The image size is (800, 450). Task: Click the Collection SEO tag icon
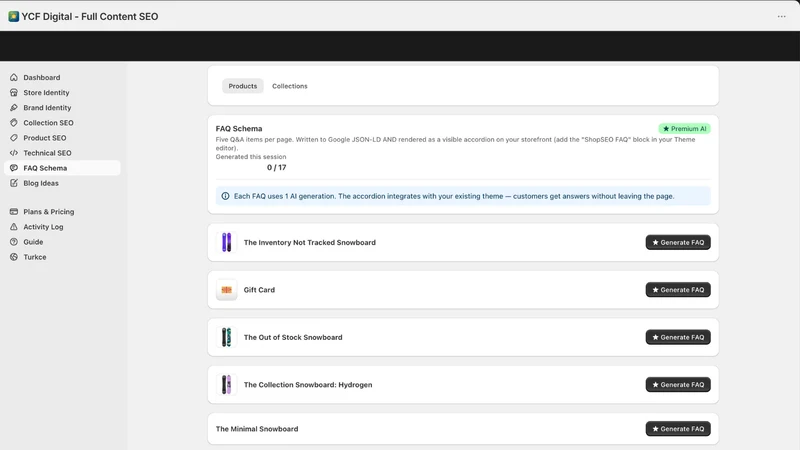pos(14,122)
